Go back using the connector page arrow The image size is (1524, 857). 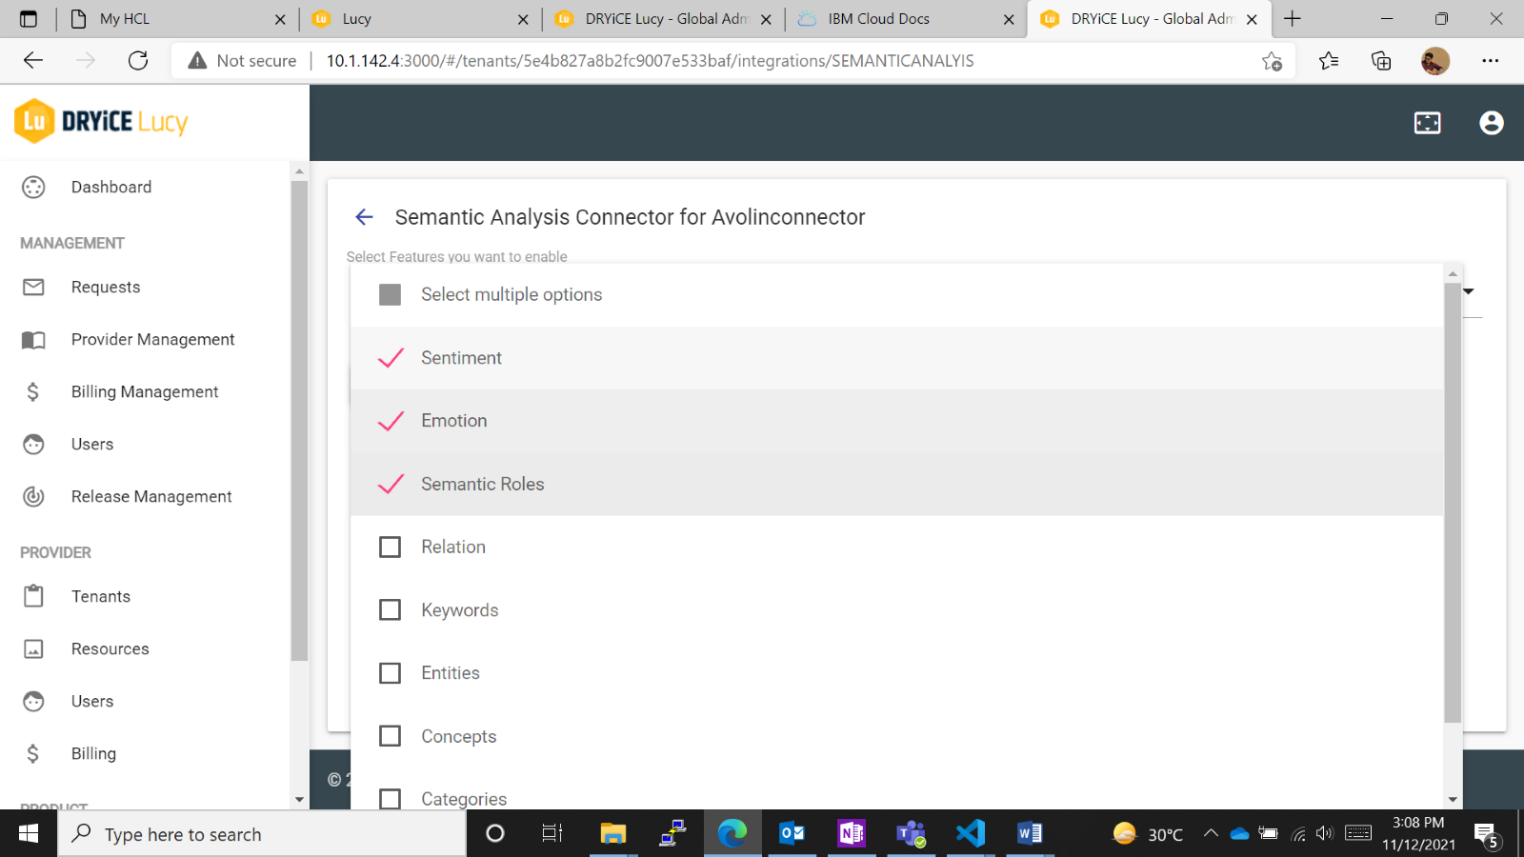coord(364,217)
